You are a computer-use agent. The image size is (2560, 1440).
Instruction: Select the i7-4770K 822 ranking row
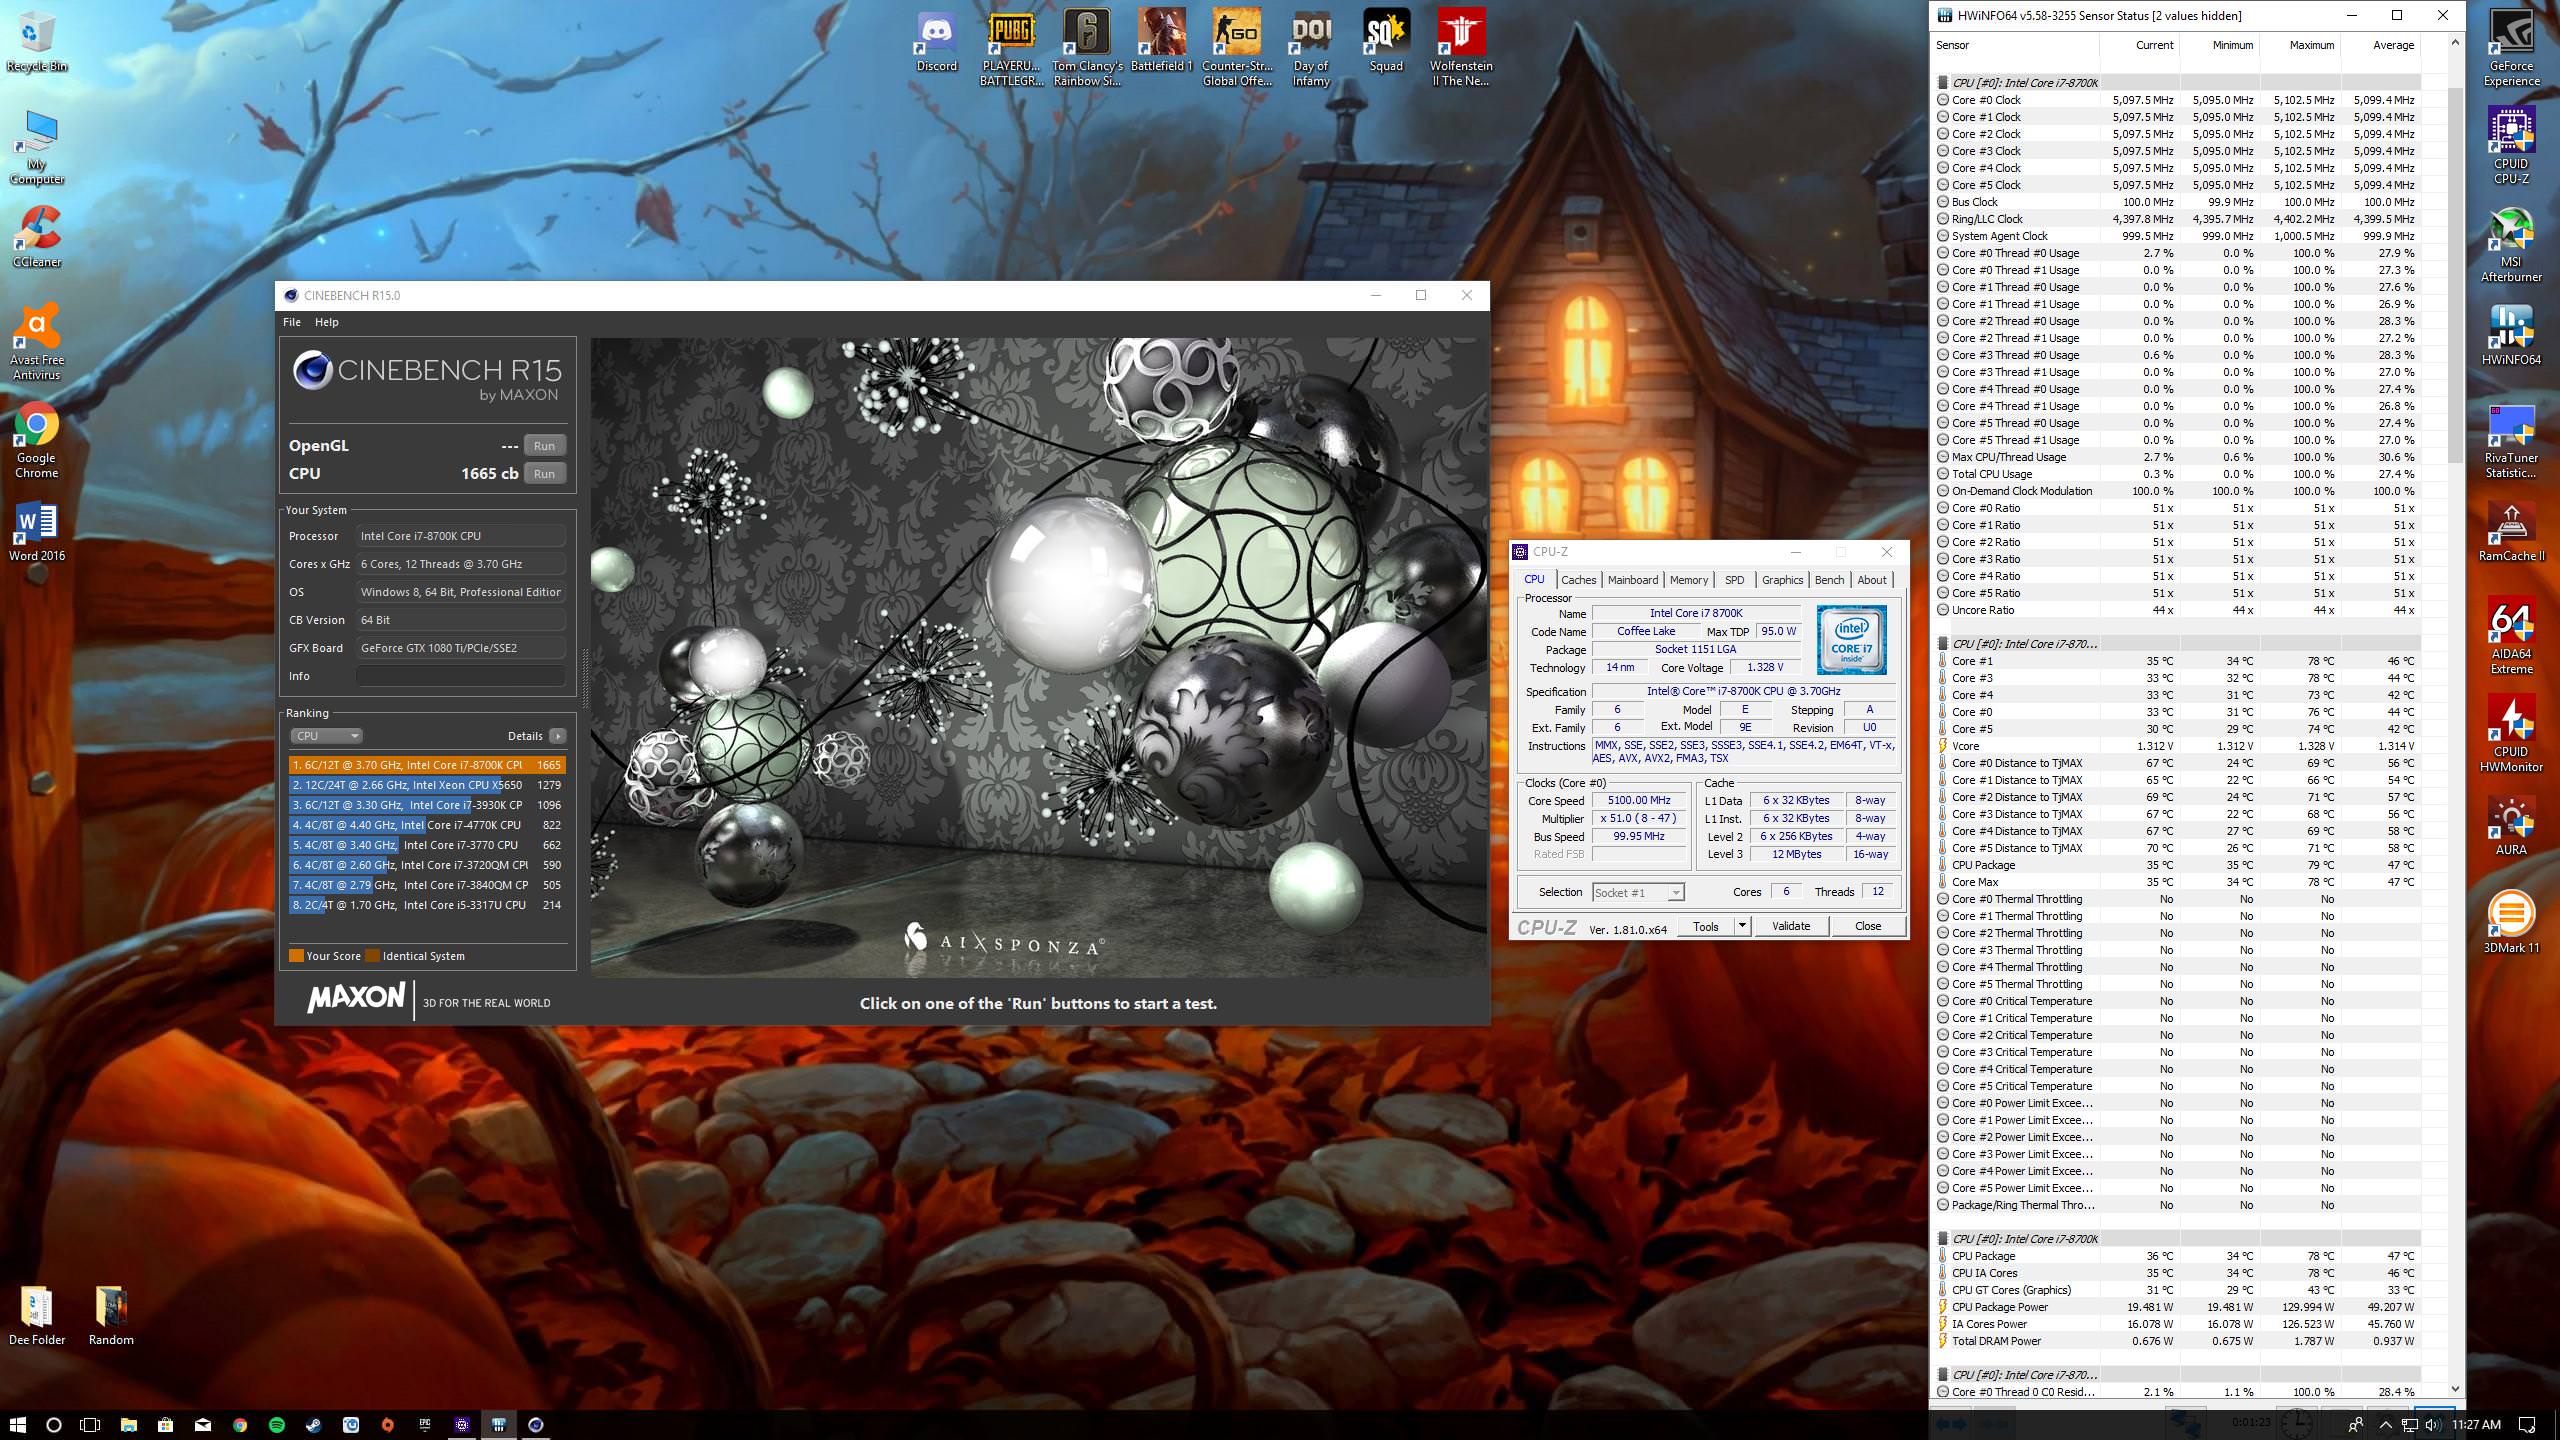click(428, 825)
